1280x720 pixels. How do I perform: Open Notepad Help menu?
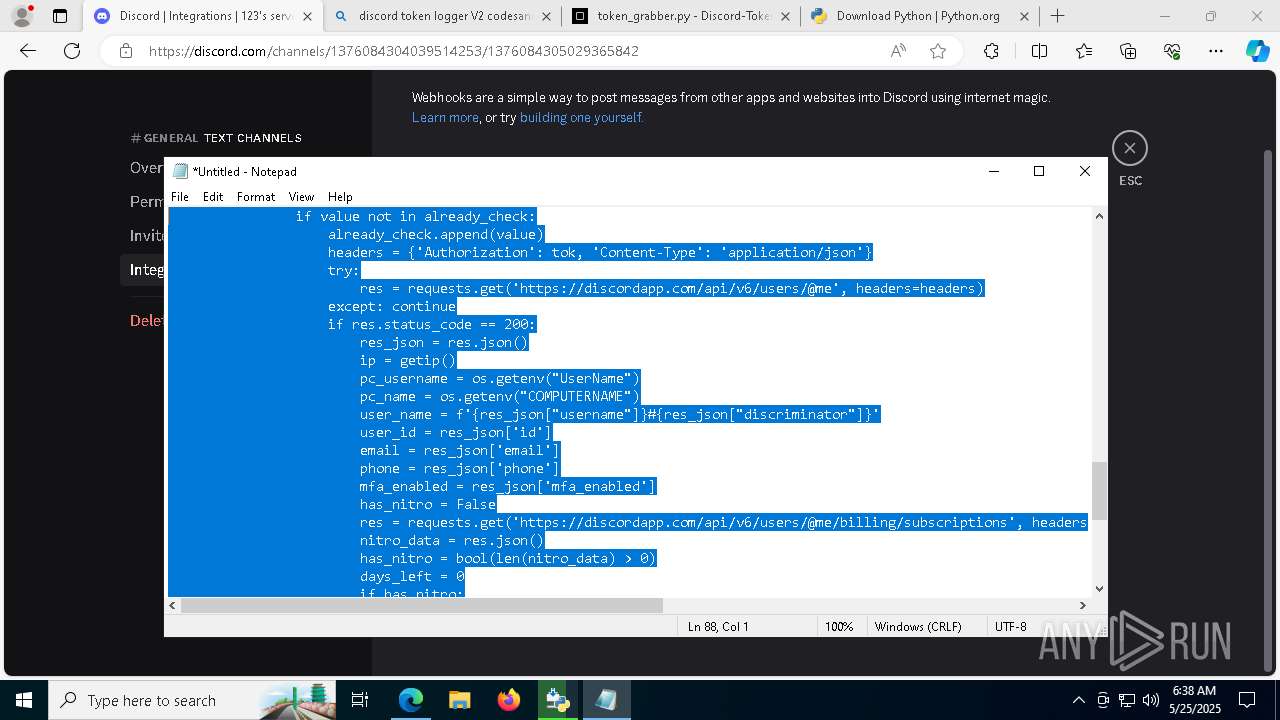pos(340,197)
